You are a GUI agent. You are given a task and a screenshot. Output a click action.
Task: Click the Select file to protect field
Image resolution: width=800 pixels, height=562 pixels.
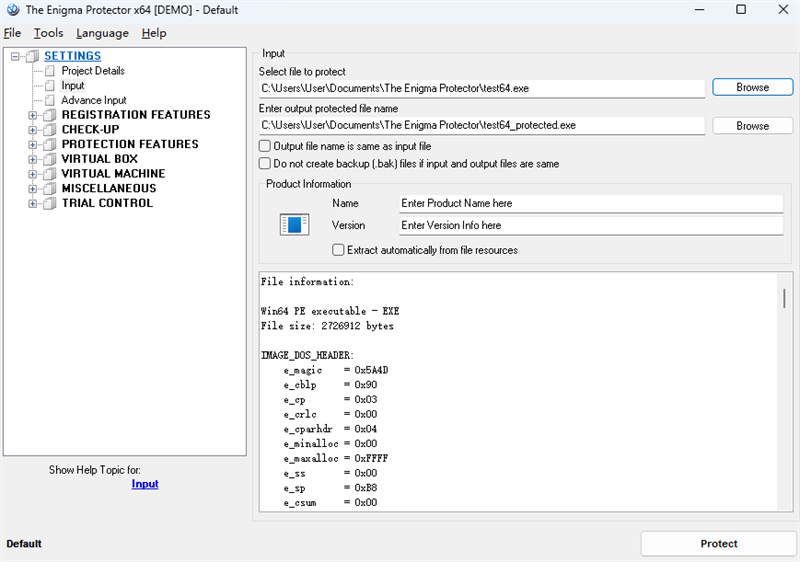click(x=482, y=88)
